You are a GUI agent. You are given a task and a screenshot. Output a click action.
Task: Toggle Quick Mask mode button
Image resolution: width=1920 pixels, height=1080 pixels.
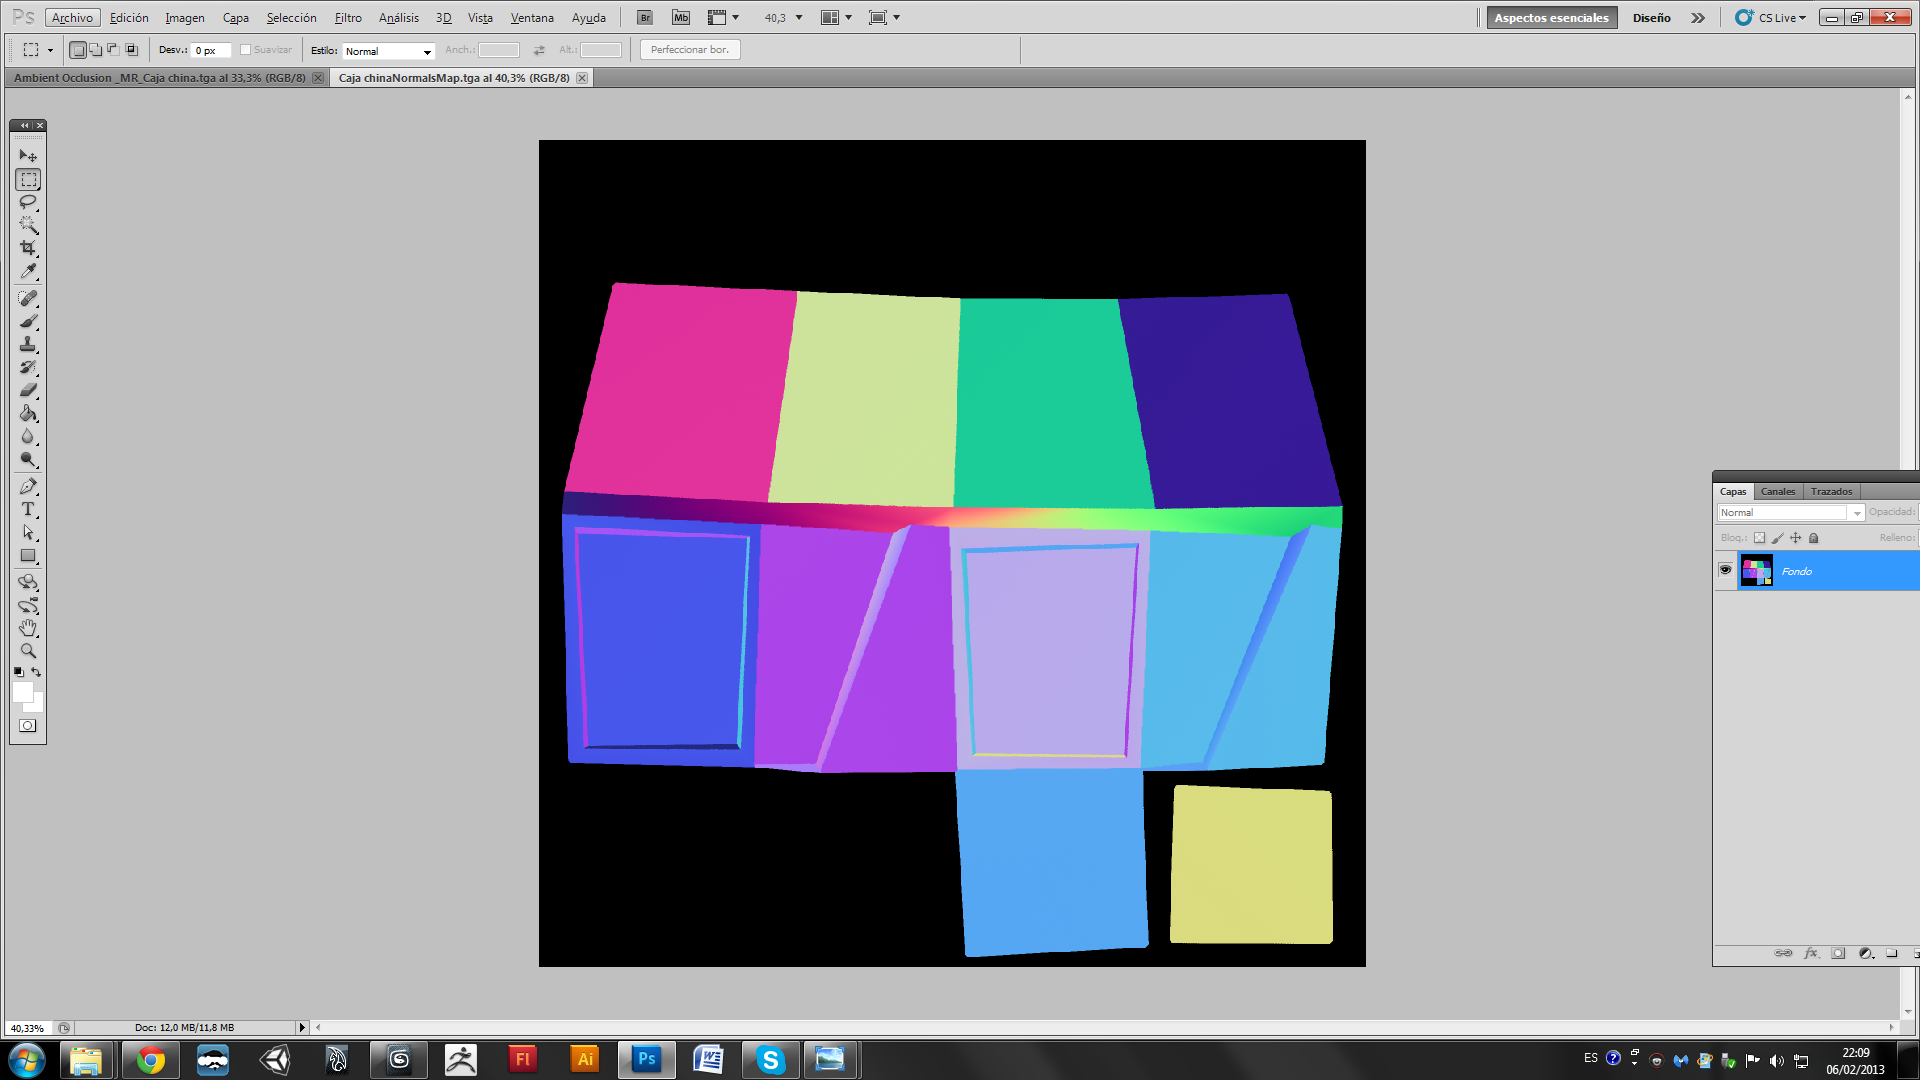[28, 726]
